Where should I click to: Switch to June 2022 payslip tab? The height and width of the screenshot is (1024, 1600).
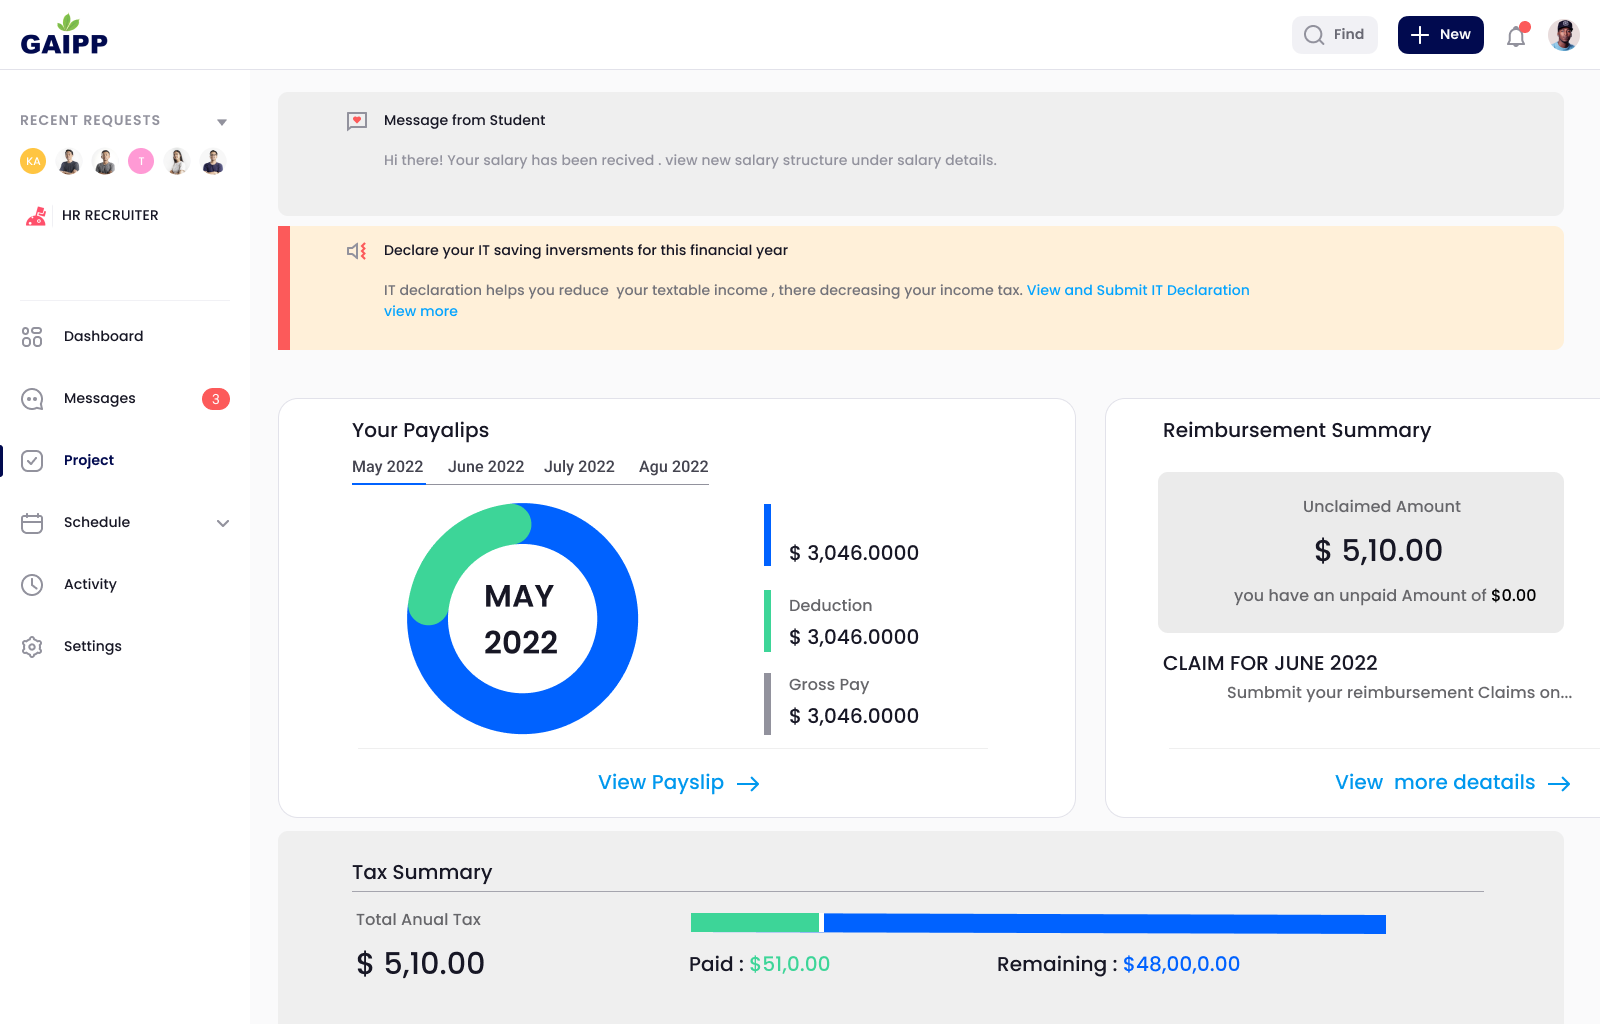tap(486, 467)
